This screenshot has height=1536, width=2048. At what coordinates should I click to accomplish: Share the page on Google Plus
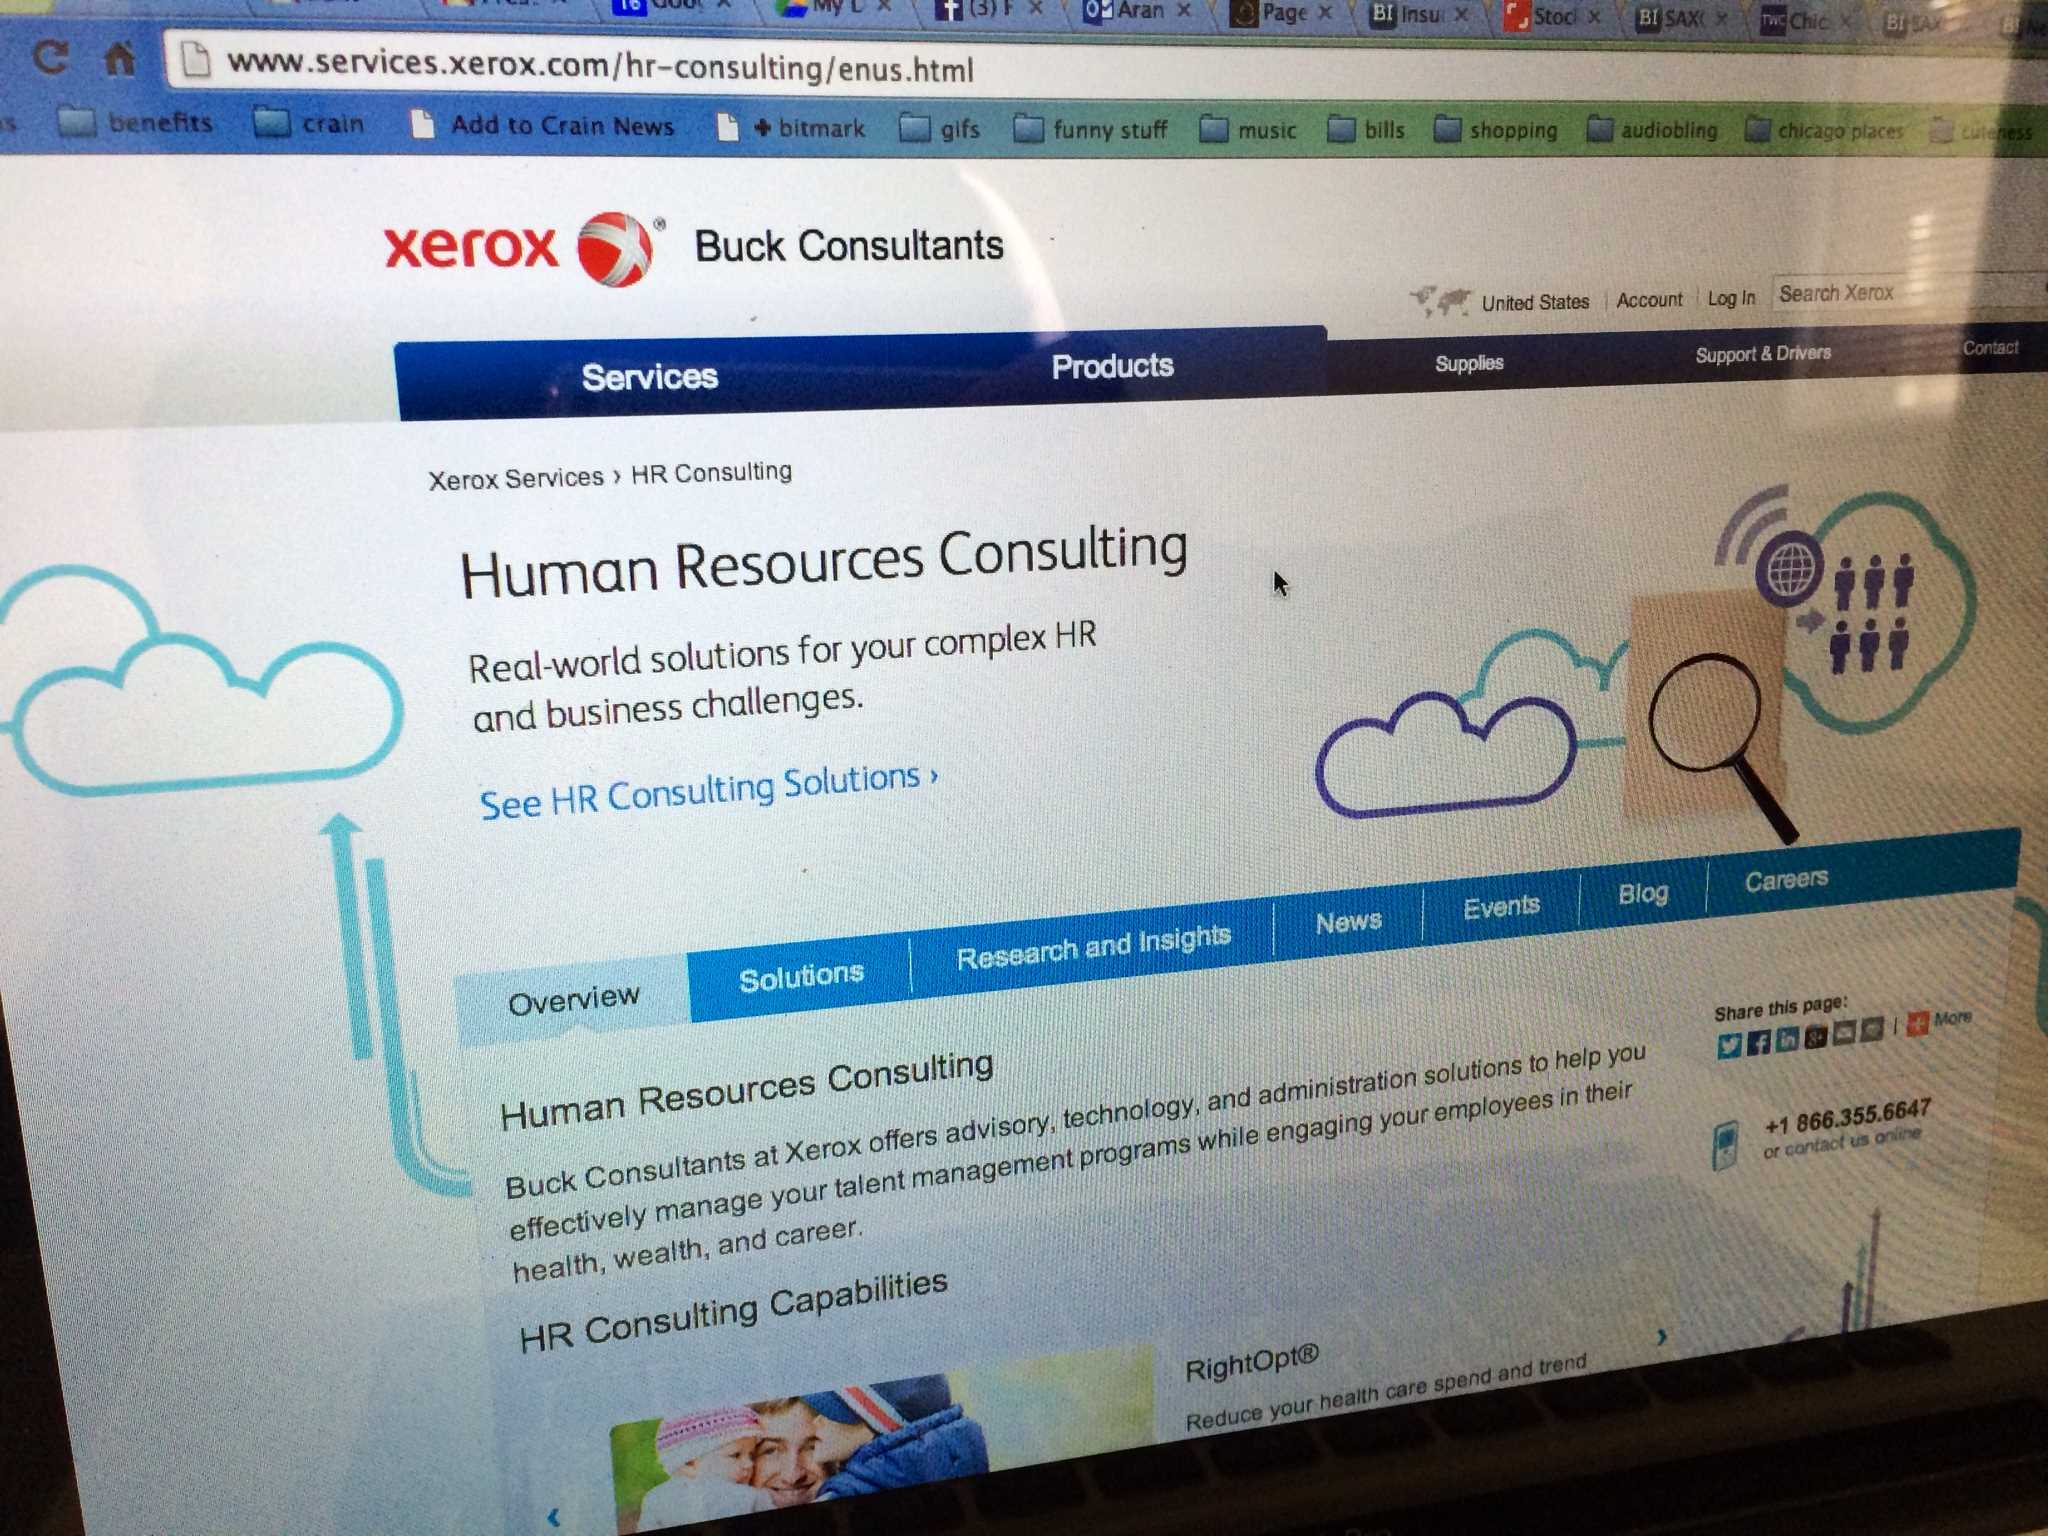[1816, 1035]
